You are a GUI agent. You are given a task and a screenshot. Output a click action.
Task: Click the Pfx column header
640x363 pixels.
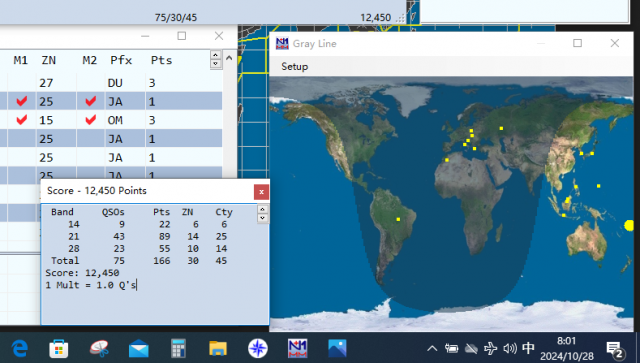coord(121,60)
